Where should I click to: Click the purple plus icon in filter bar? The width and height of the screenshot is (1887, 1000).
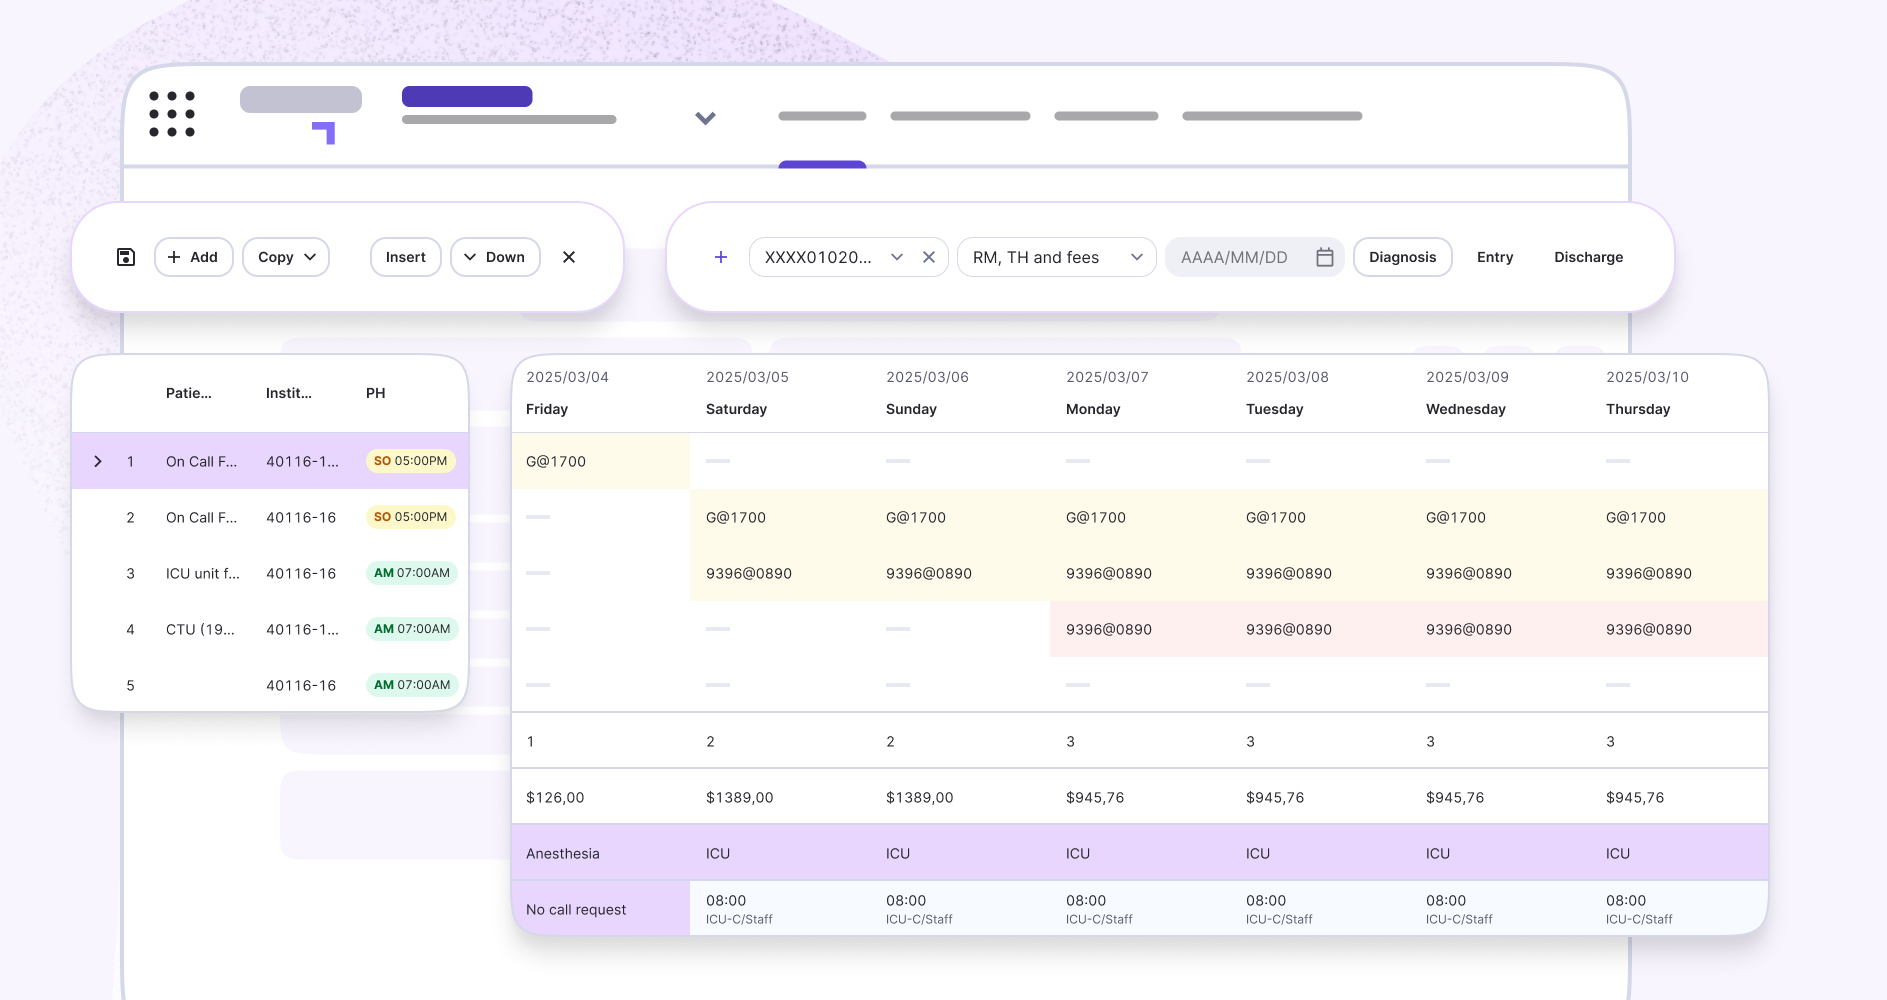pos(721,257)
